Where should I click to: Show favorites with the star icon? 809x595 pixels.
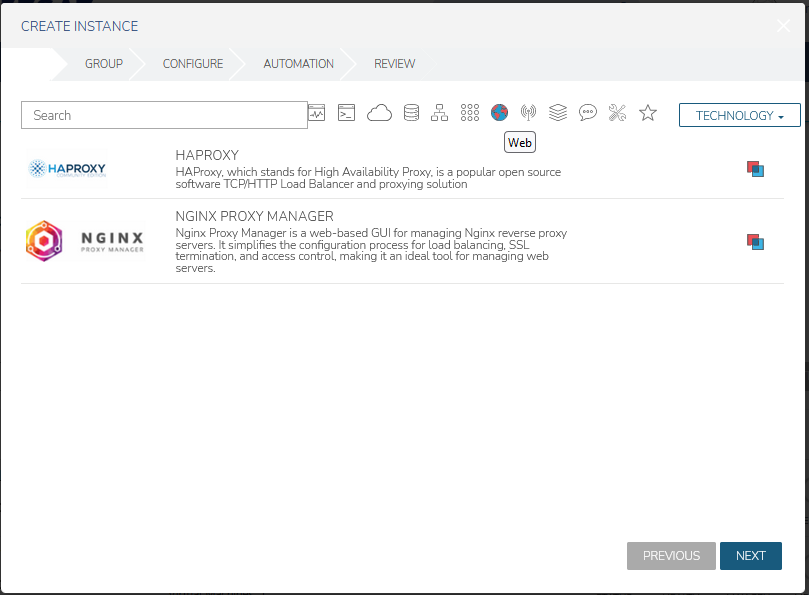point(648,114)
